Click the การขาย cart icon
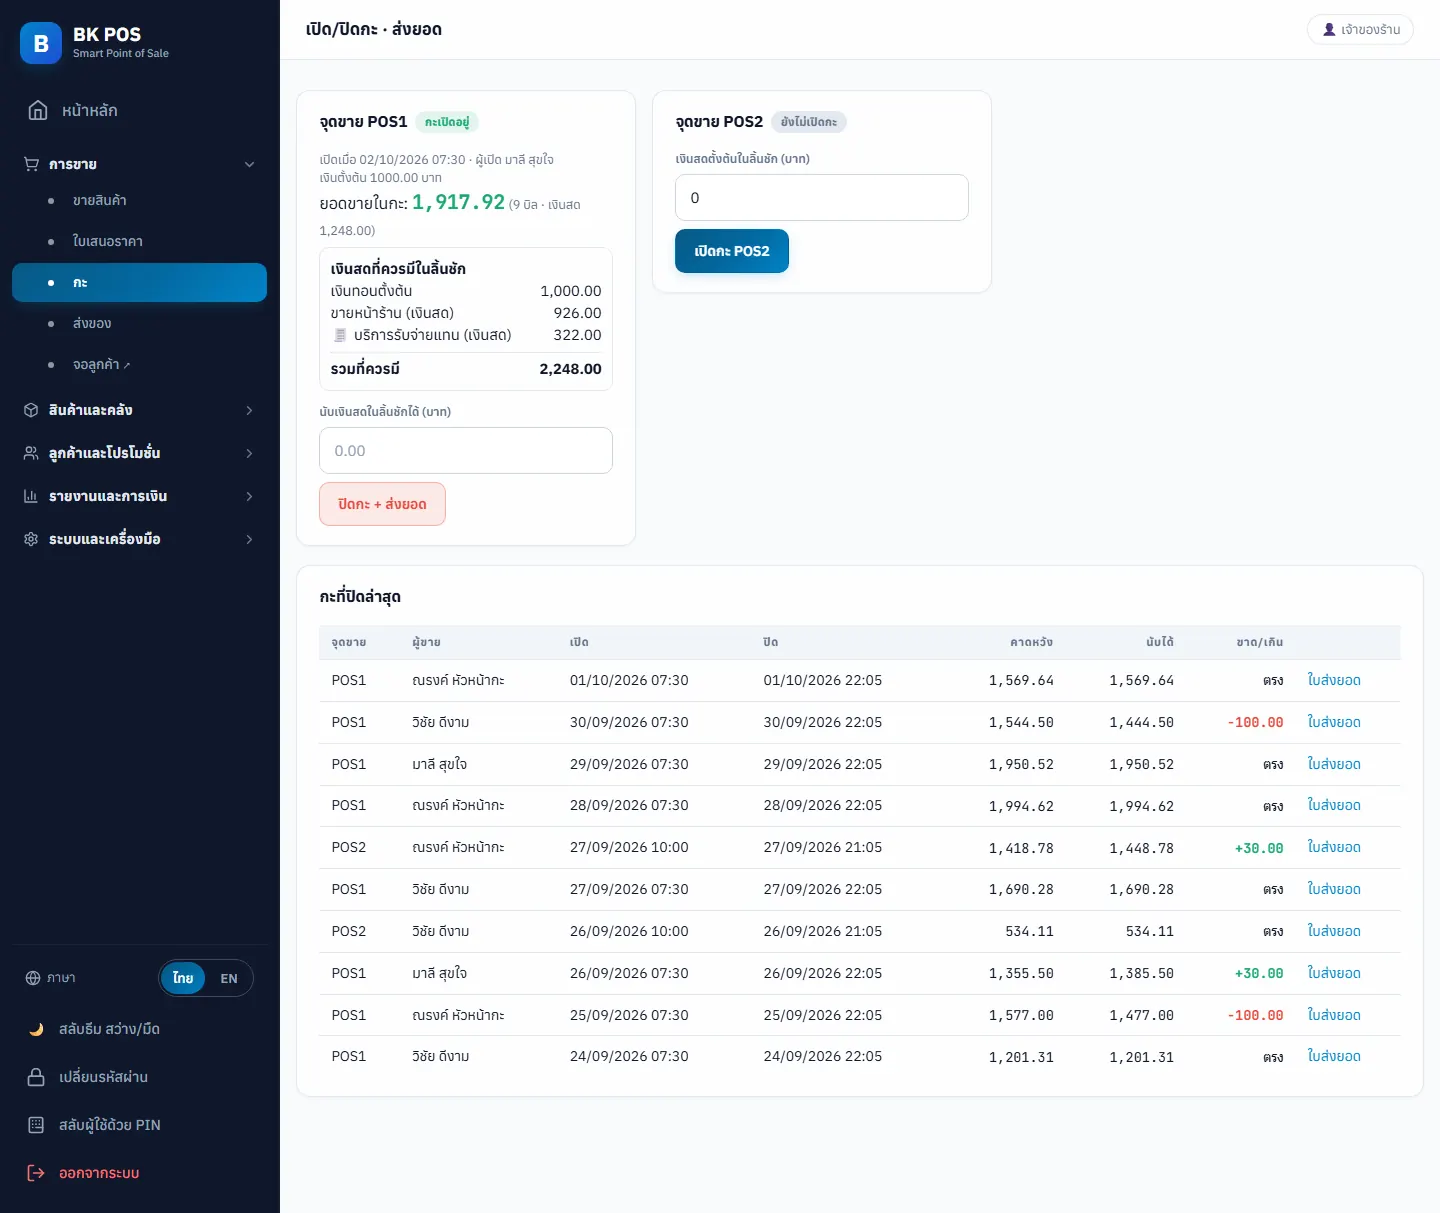Screen dimensions: 1440x1213 point(32,164)
